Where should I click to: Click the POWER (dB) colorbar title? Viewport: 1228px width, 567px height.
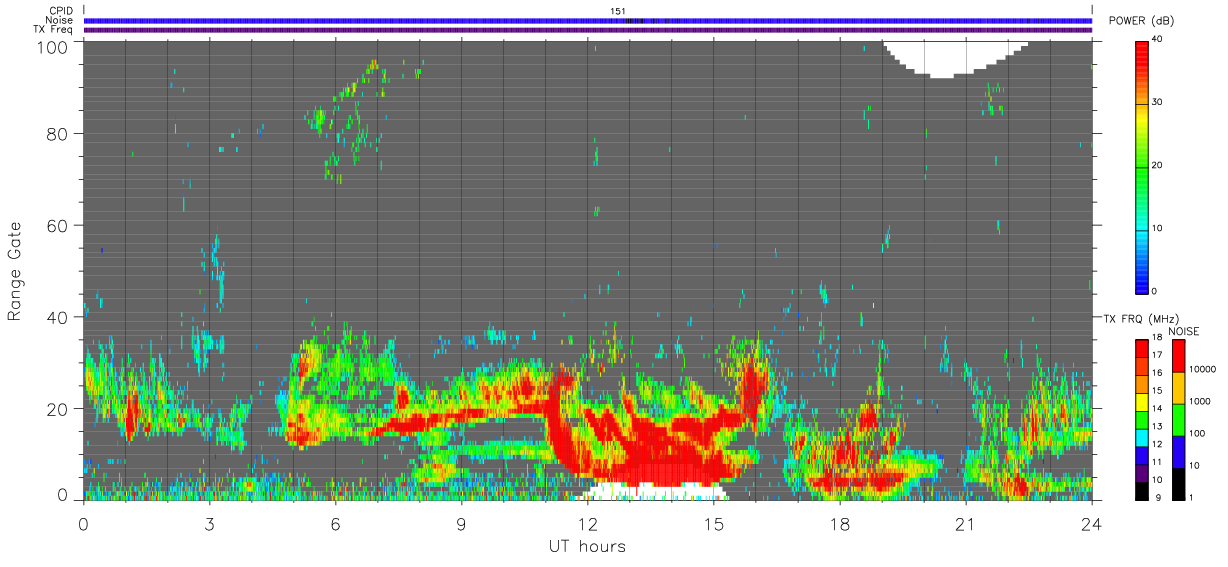coord(1141,21)
